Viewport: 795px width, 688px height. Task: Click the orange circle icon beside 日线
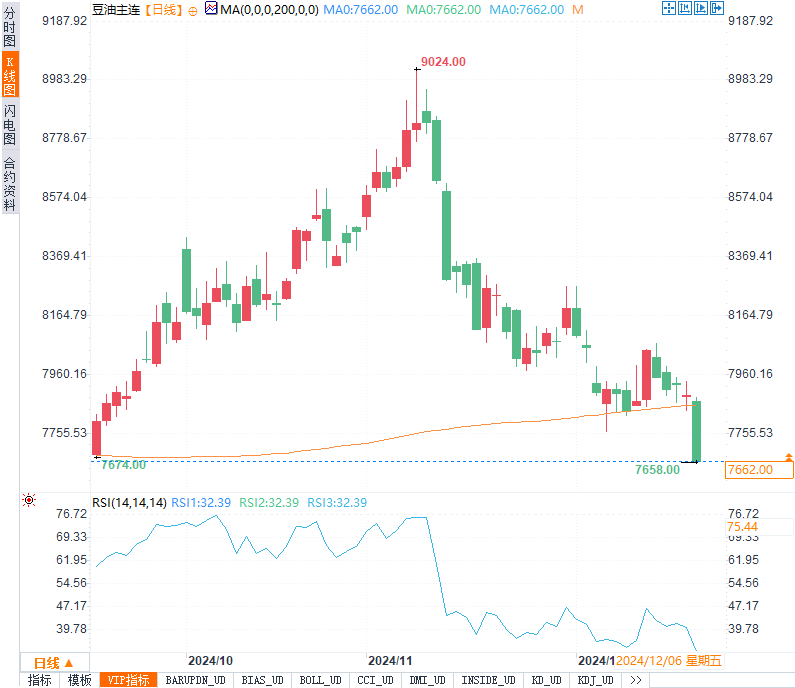[193, 11]
